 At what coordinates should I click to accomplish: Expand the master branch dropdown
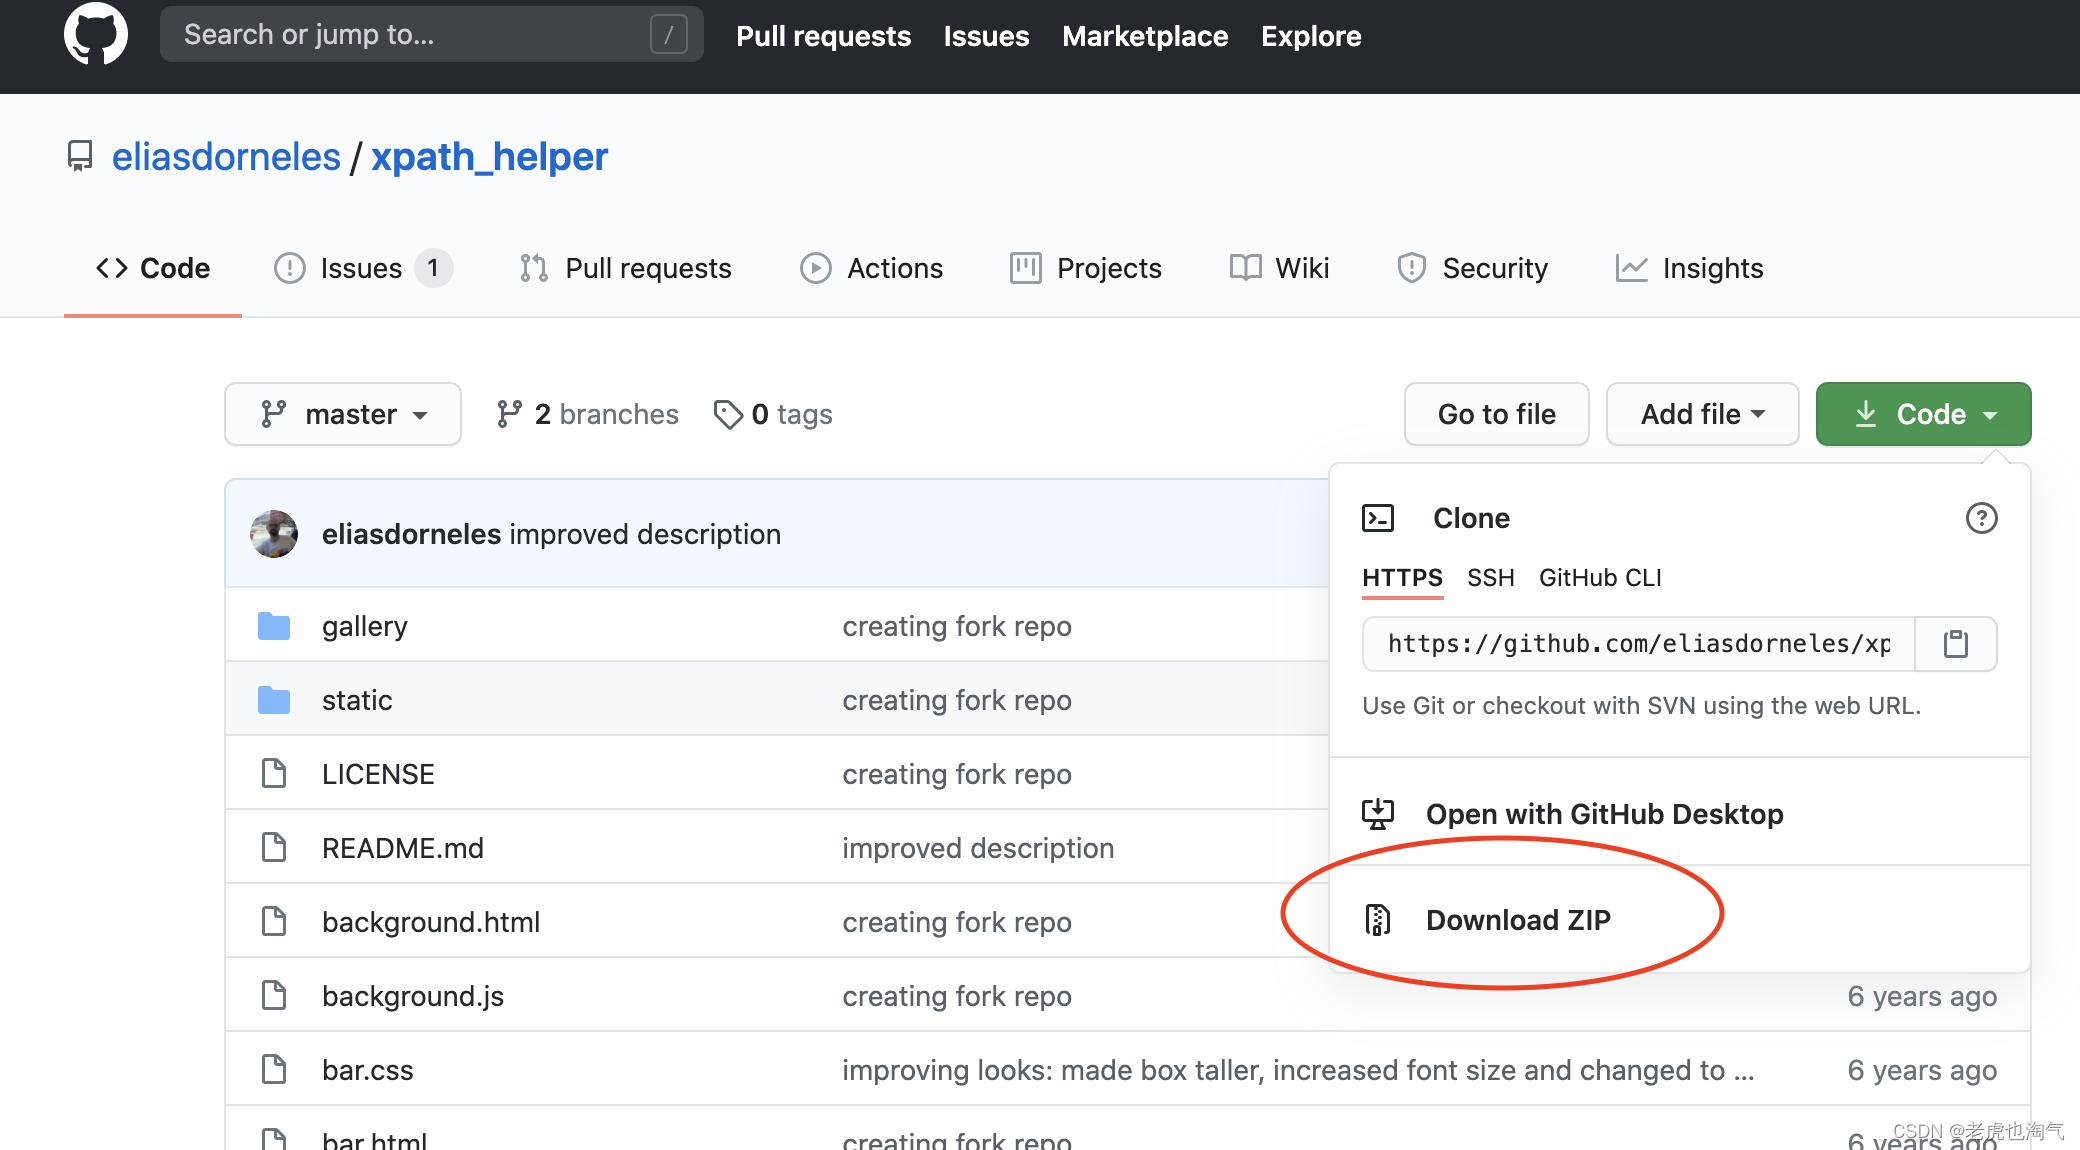344,414
